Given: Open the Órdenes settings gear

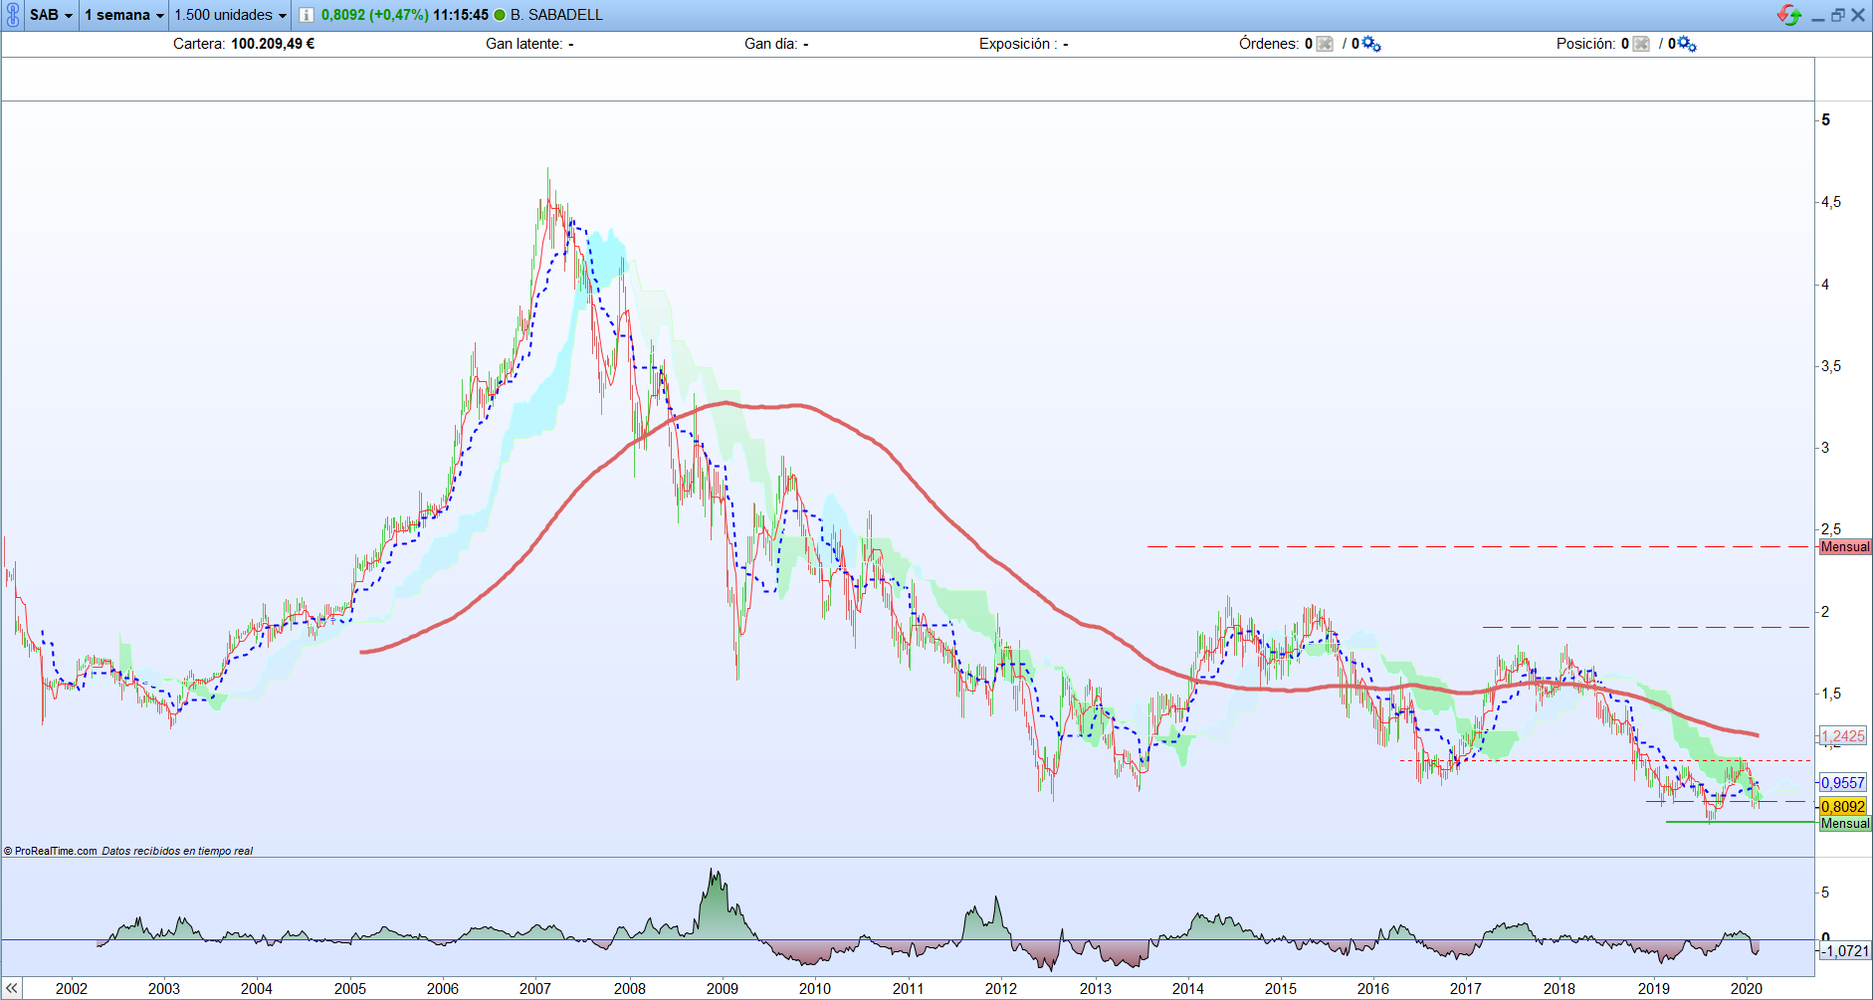Looking at the screenshot, I should pos(1372,44).
